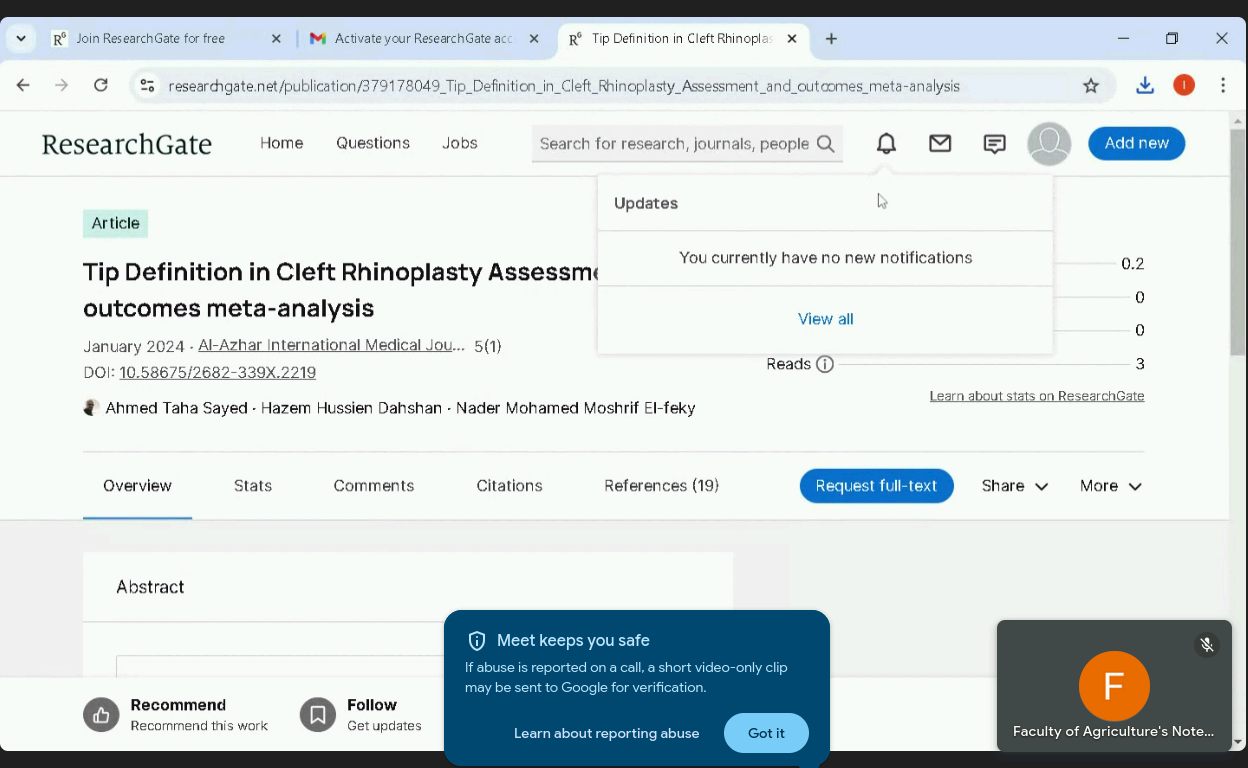Reload the page
The height and width of the screenshot is (768, 1248).
coord(100,86)
